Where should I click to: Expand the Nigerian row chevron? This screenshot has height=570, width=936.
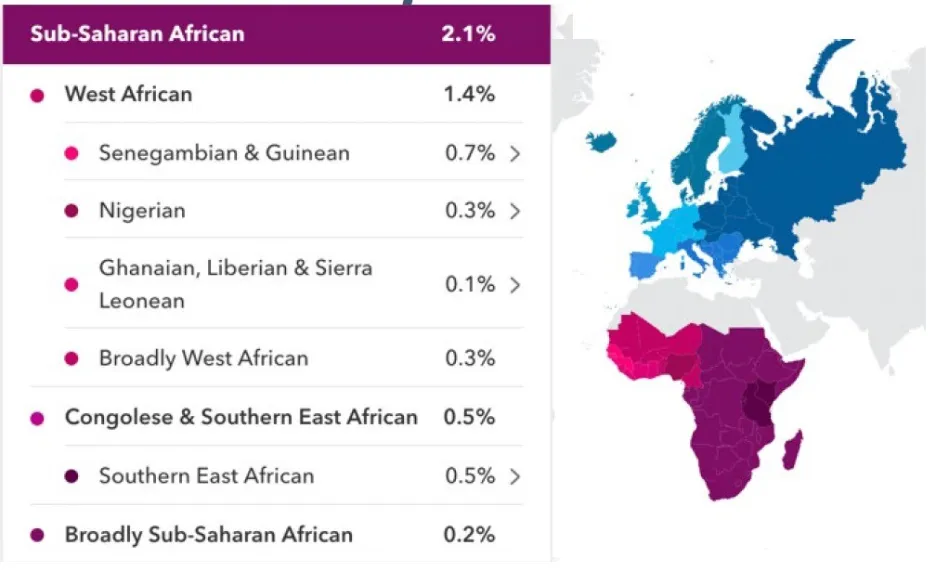click(515, 212)
